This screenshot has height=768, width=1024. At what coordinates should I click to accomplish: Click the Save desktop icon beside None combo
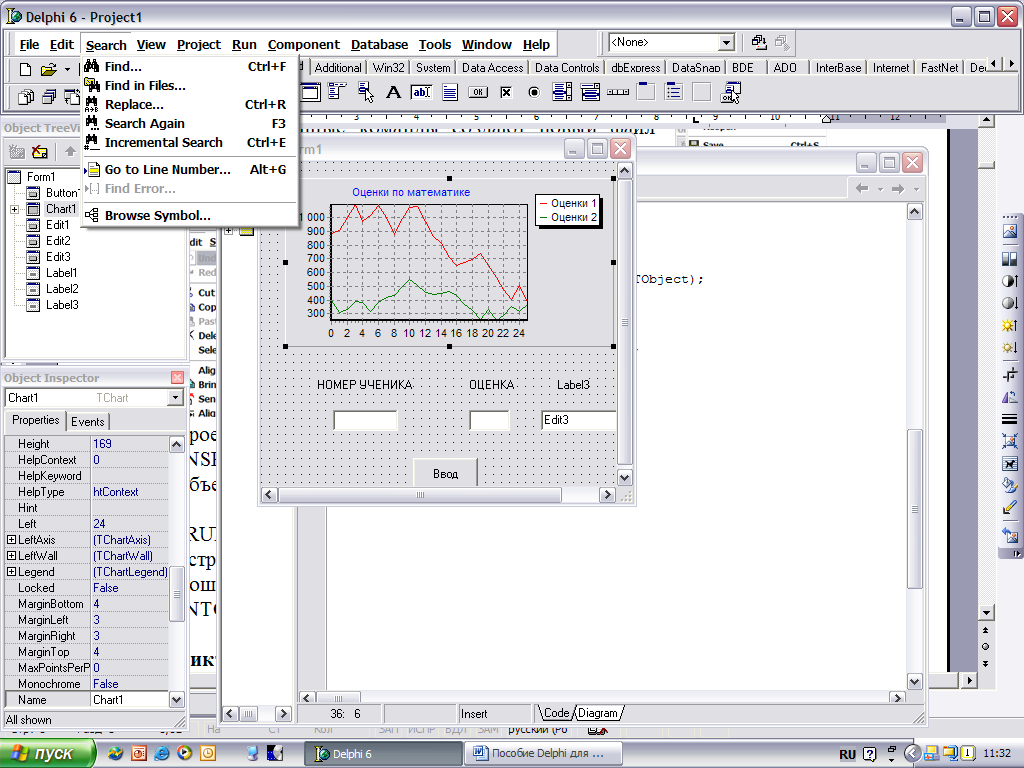pos(758,42)
